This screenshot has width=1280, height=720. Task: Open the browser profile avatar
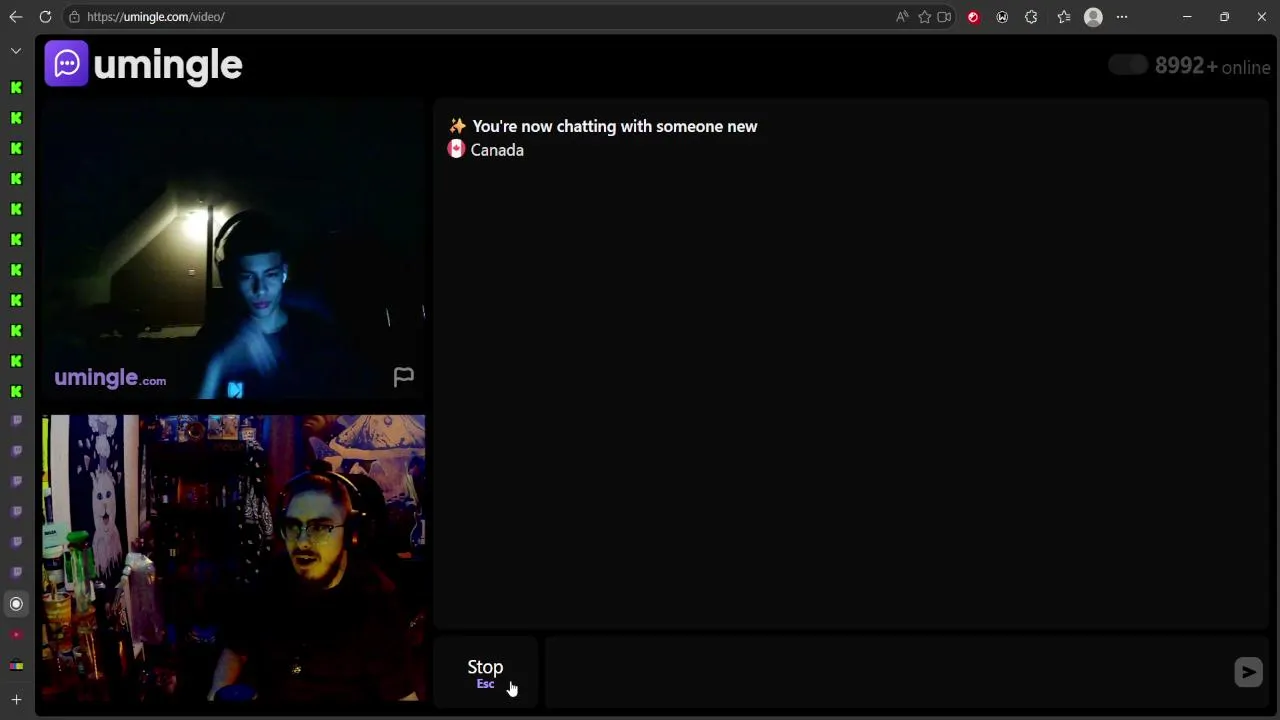[1093, 17]
